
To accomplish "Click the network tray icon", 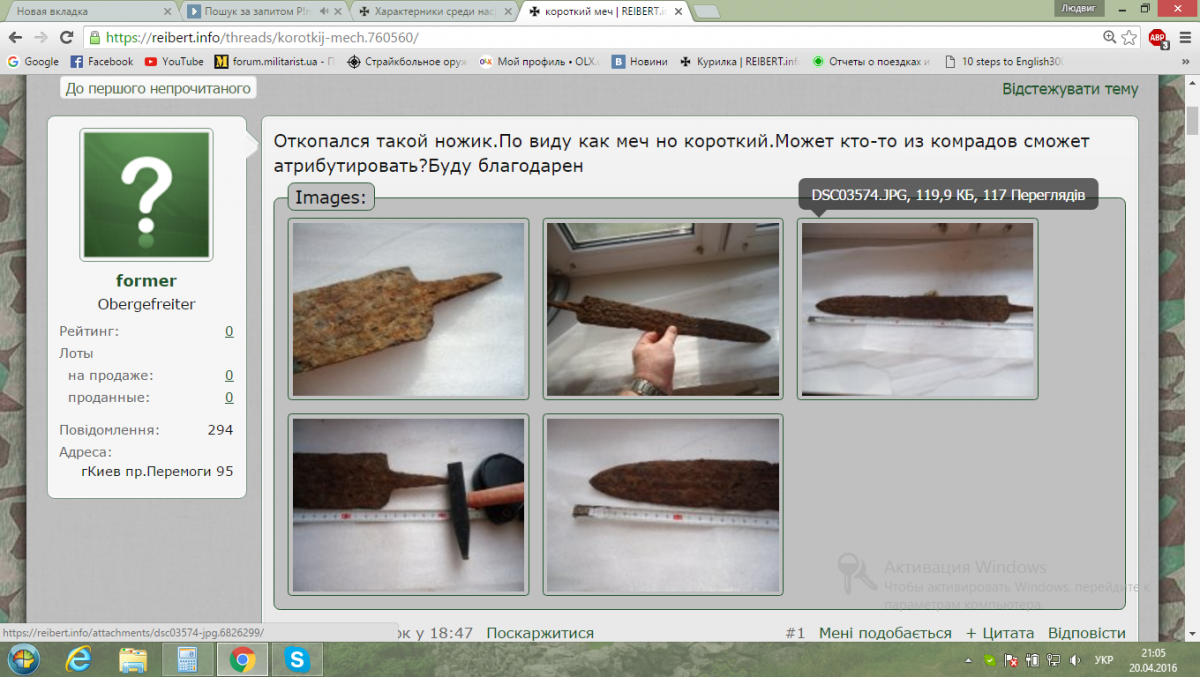I will pos(1053,661).
